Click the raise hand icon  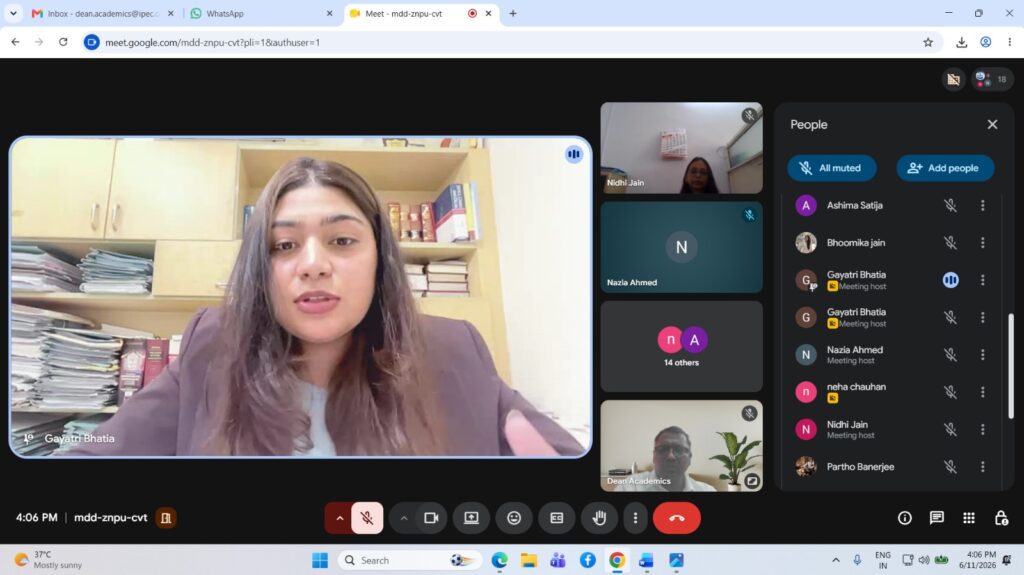(x=599, y=518)
